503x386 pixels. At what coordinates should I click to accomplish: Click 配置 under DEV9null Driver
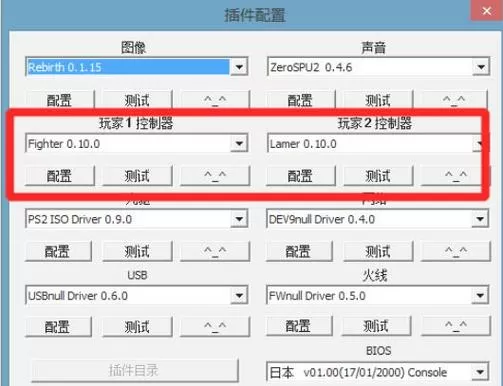click(299, 251)
